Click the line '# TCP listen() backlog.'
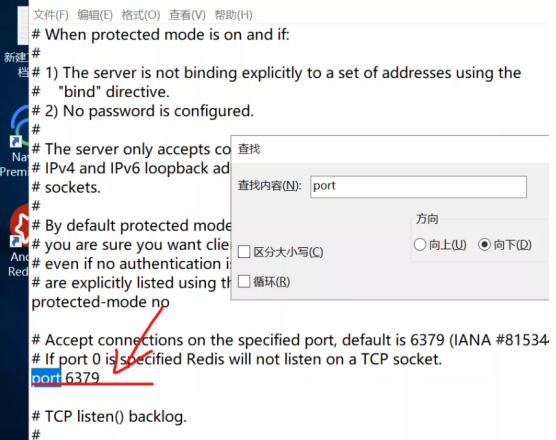This screenshot has height=440, width=556. pyautogui.click(x=109, y=416)
